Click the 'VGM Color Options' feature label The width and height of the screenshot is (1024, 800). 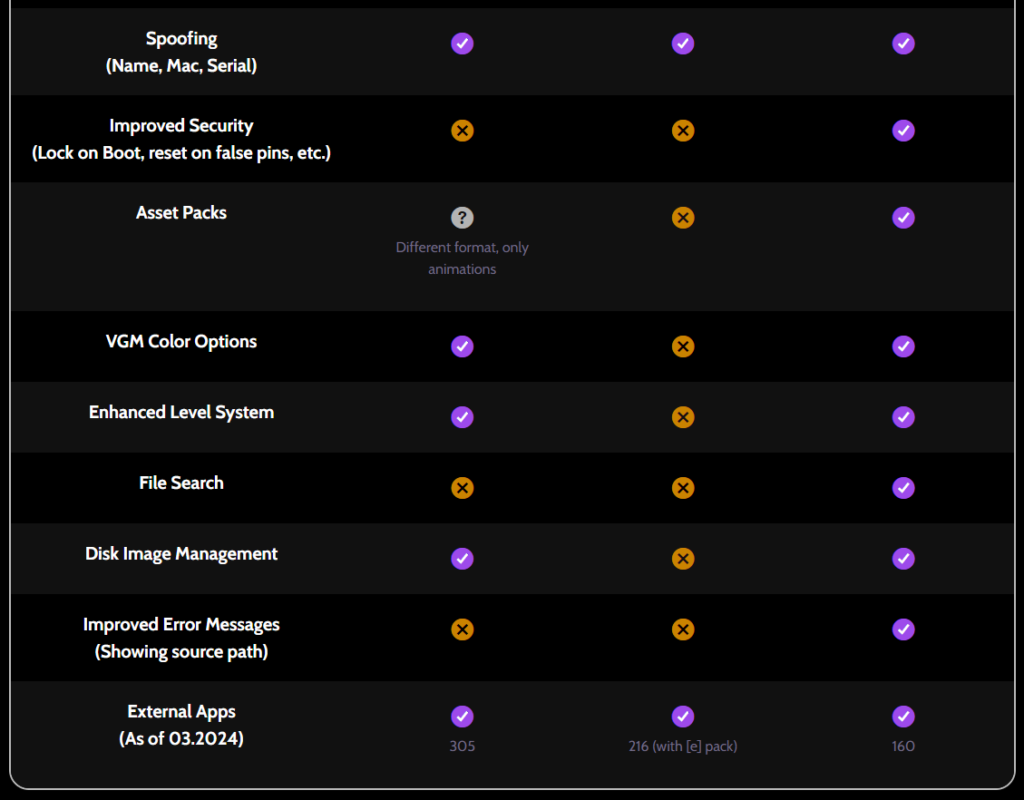181,342
